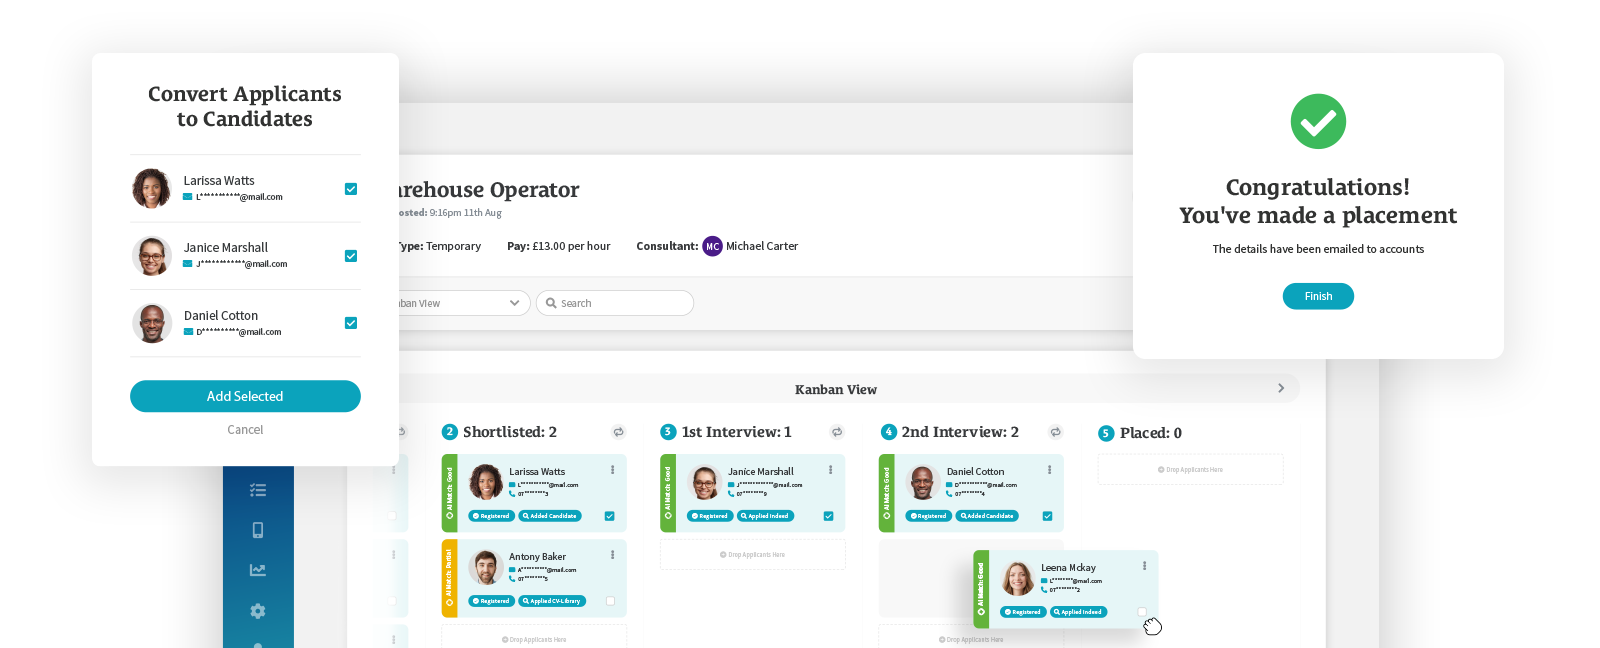Click the 1st Interview: 1 column heading

coord(737,432)
